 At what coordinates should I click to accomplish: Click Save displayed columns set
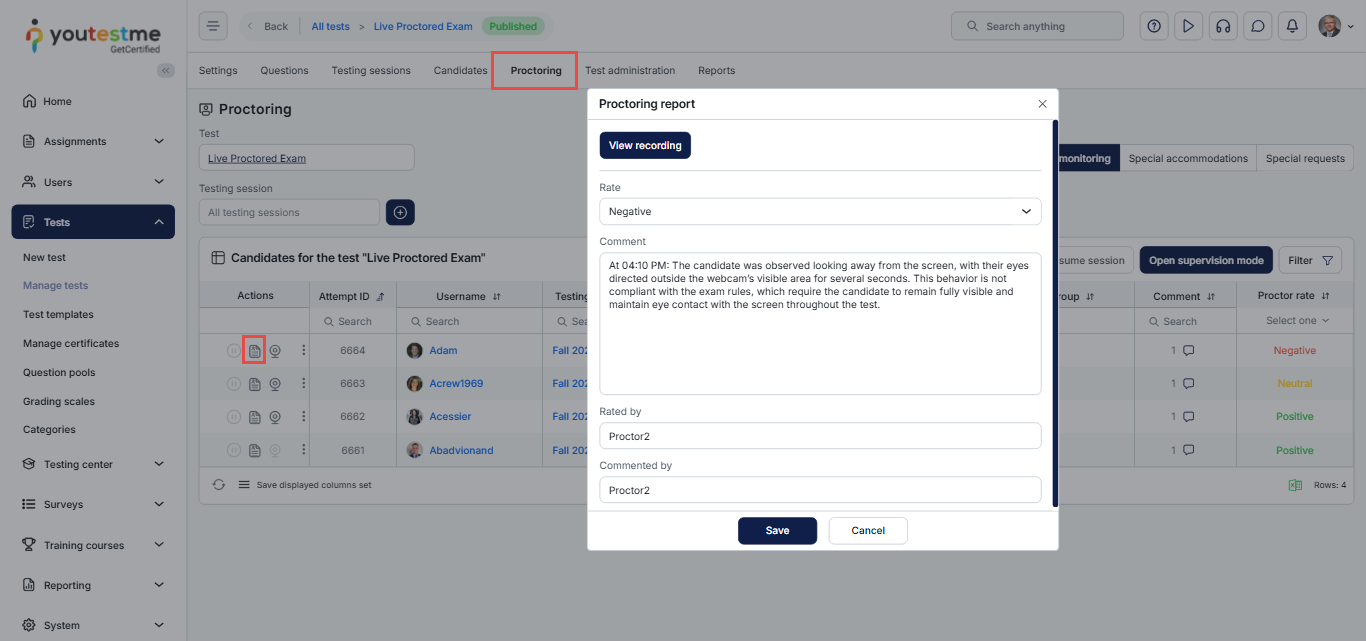point(304,485)
